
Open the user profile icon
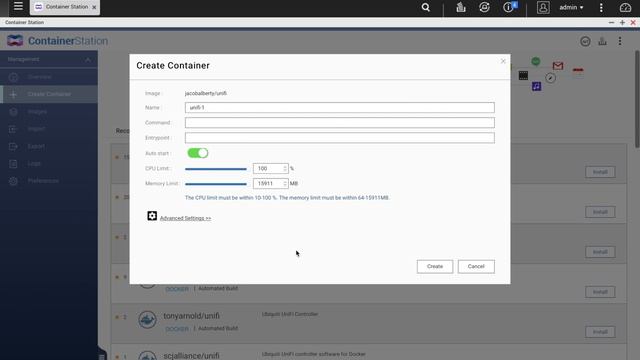click(543, 7)
